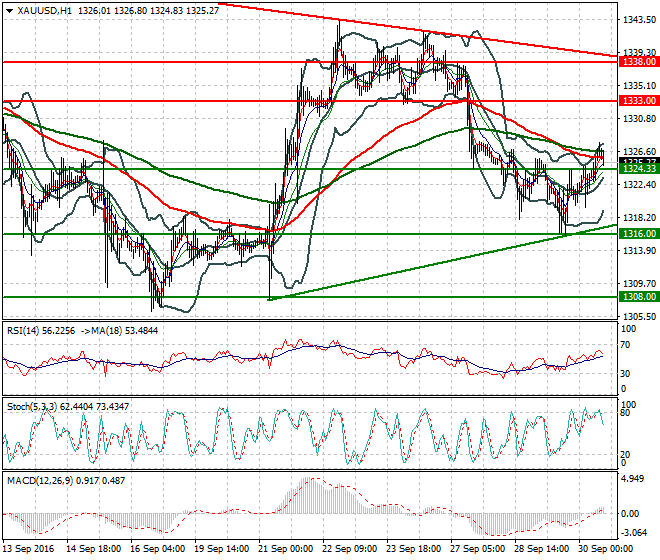
Task: Select the red 1333.00 resistance label
Action: coord(639,101)
